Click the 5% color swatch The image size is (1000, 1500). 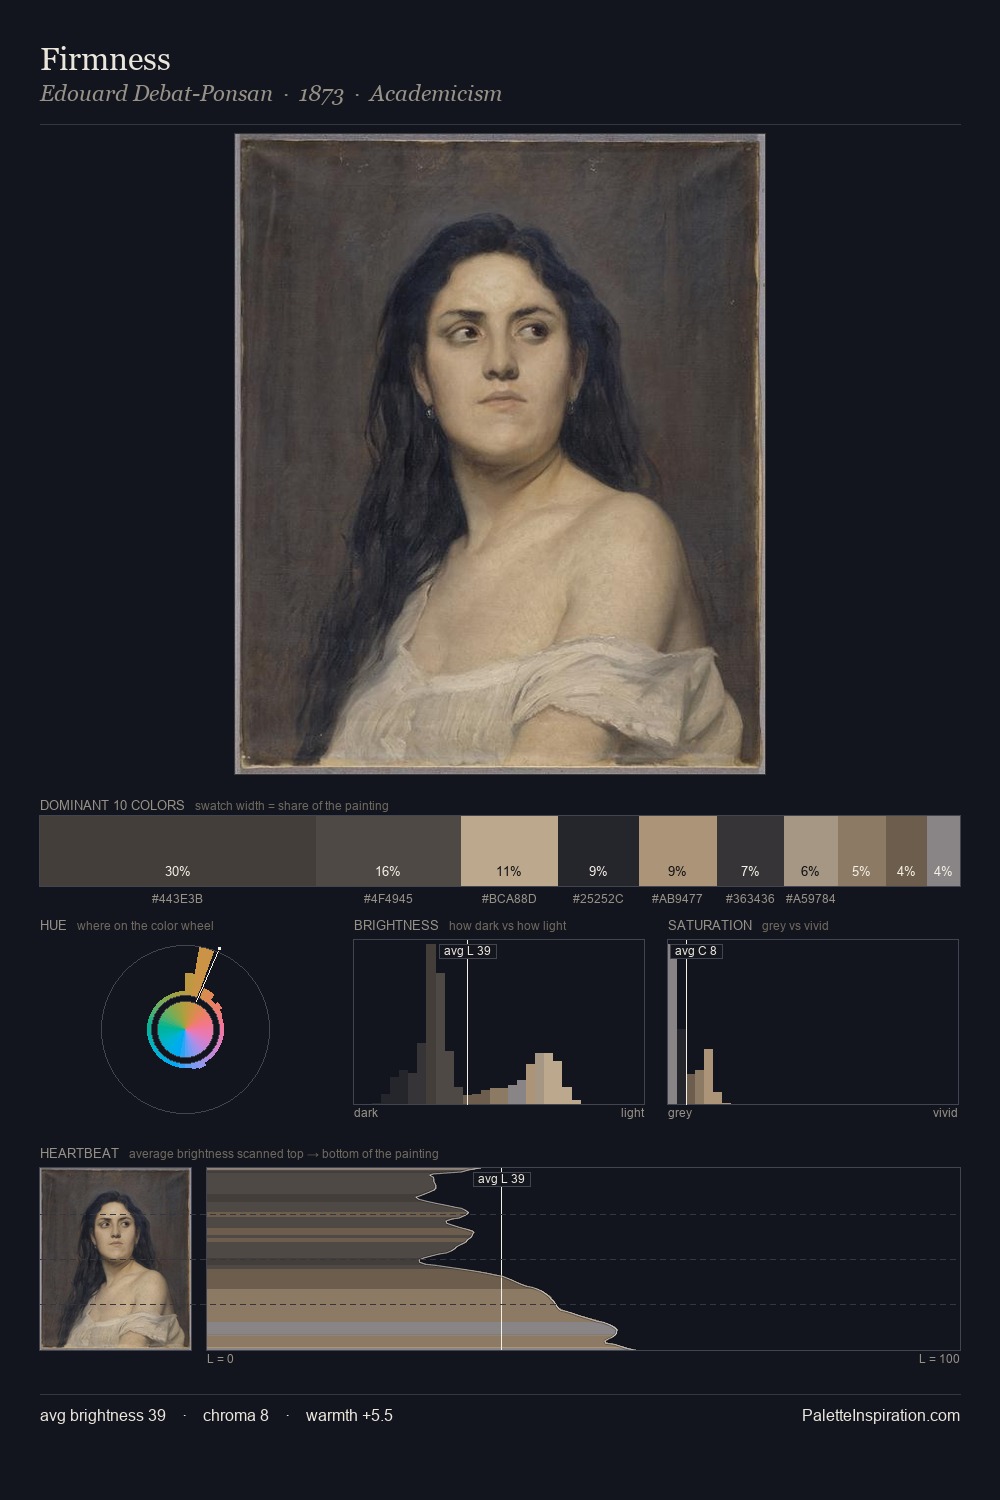862,851
